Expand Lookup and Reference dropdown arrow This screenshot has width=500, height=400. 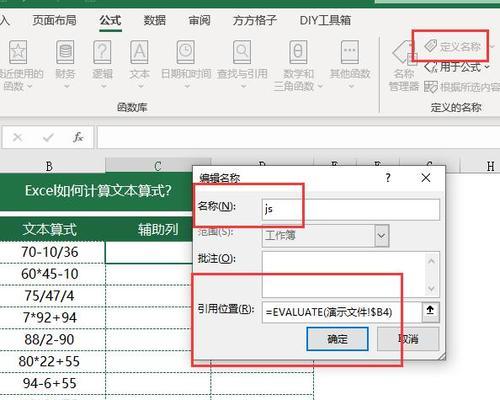point(244,87)
